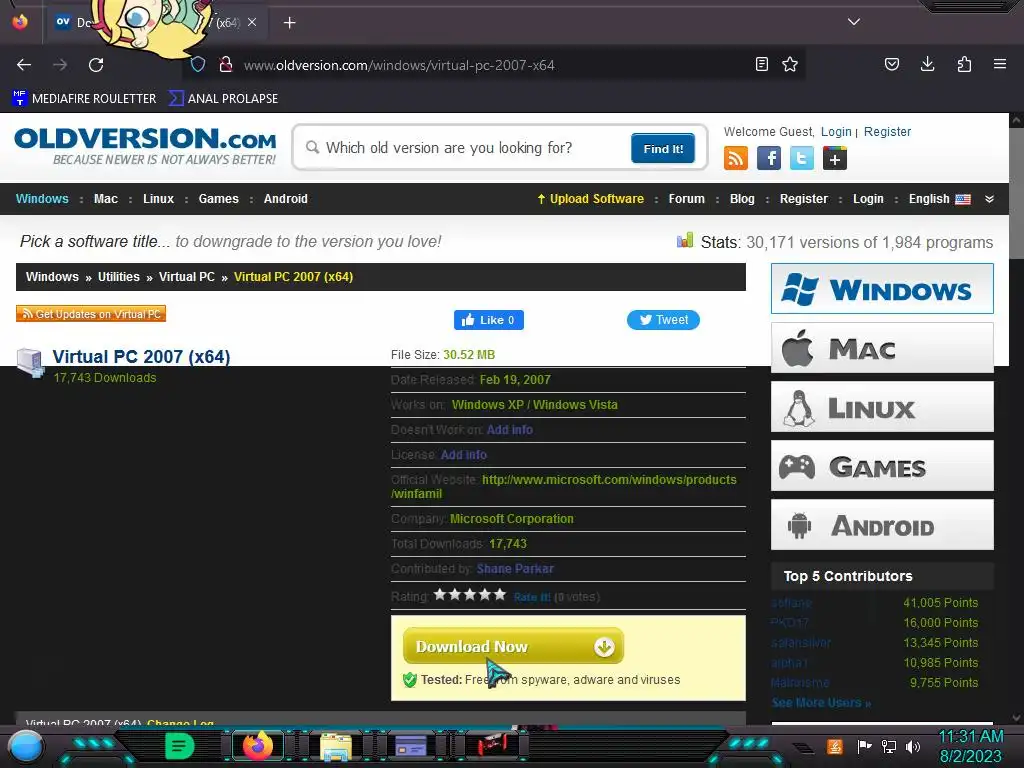
Task: Click the Download Now button
Action: tap(513, 647)
